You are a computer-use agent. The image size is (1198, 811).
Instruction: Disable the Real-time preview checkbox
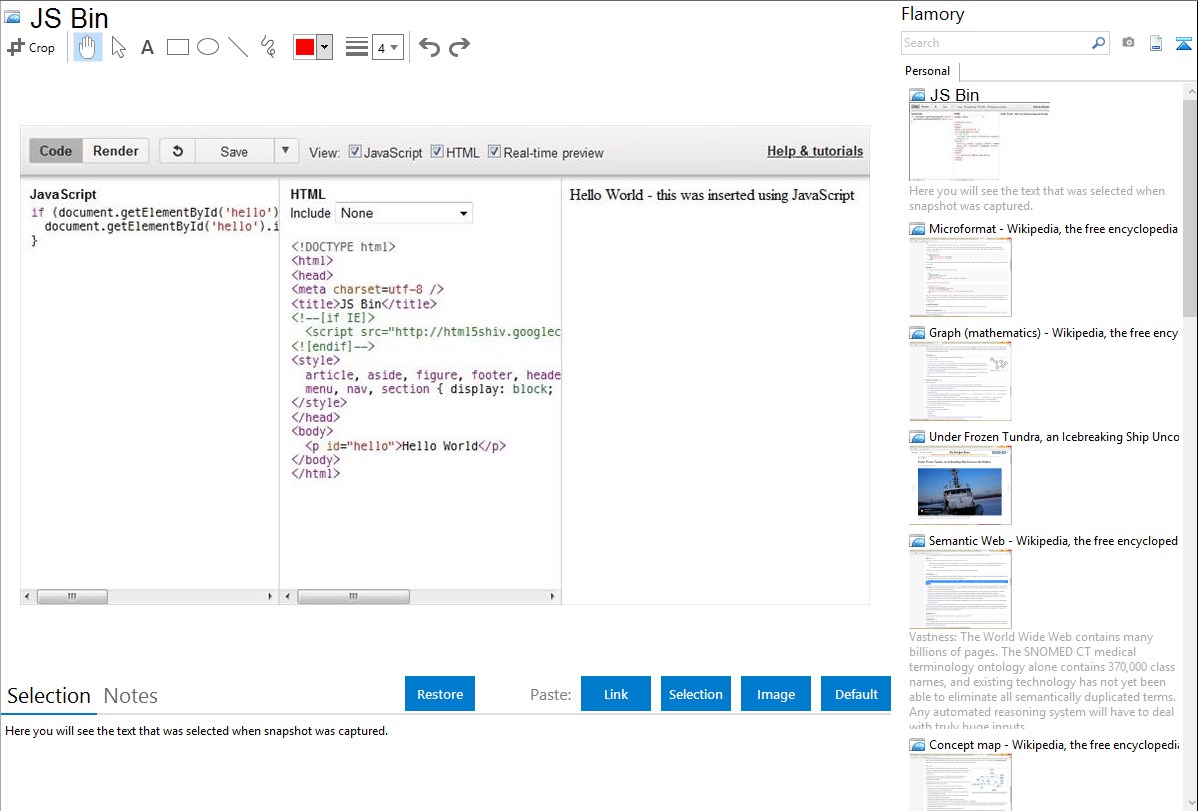pyautogui.click(x=494, y=152)
